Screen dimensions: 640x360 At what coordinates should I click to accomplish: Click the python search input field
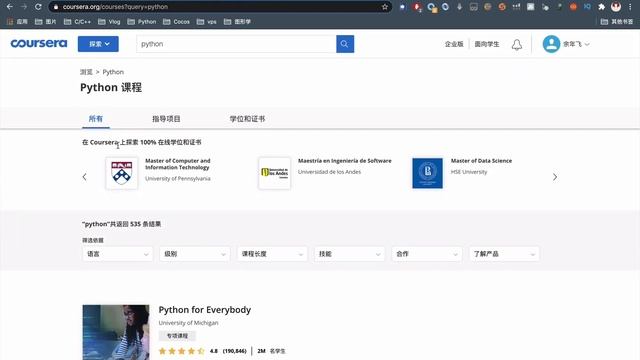pyautogui.click(x=236, y=44)
